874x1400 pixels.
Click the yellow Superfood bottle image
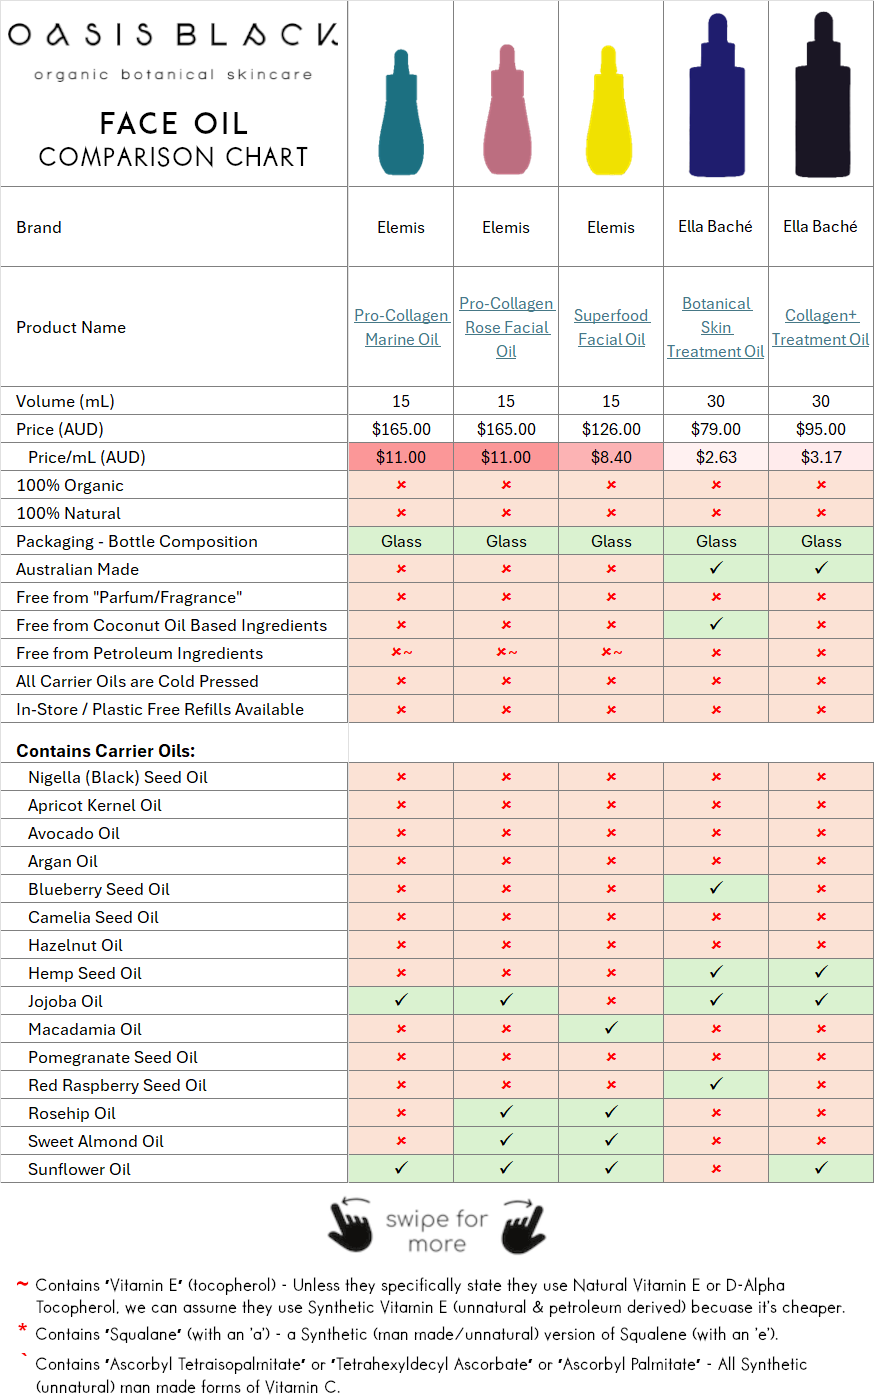(x=608, y=110)
